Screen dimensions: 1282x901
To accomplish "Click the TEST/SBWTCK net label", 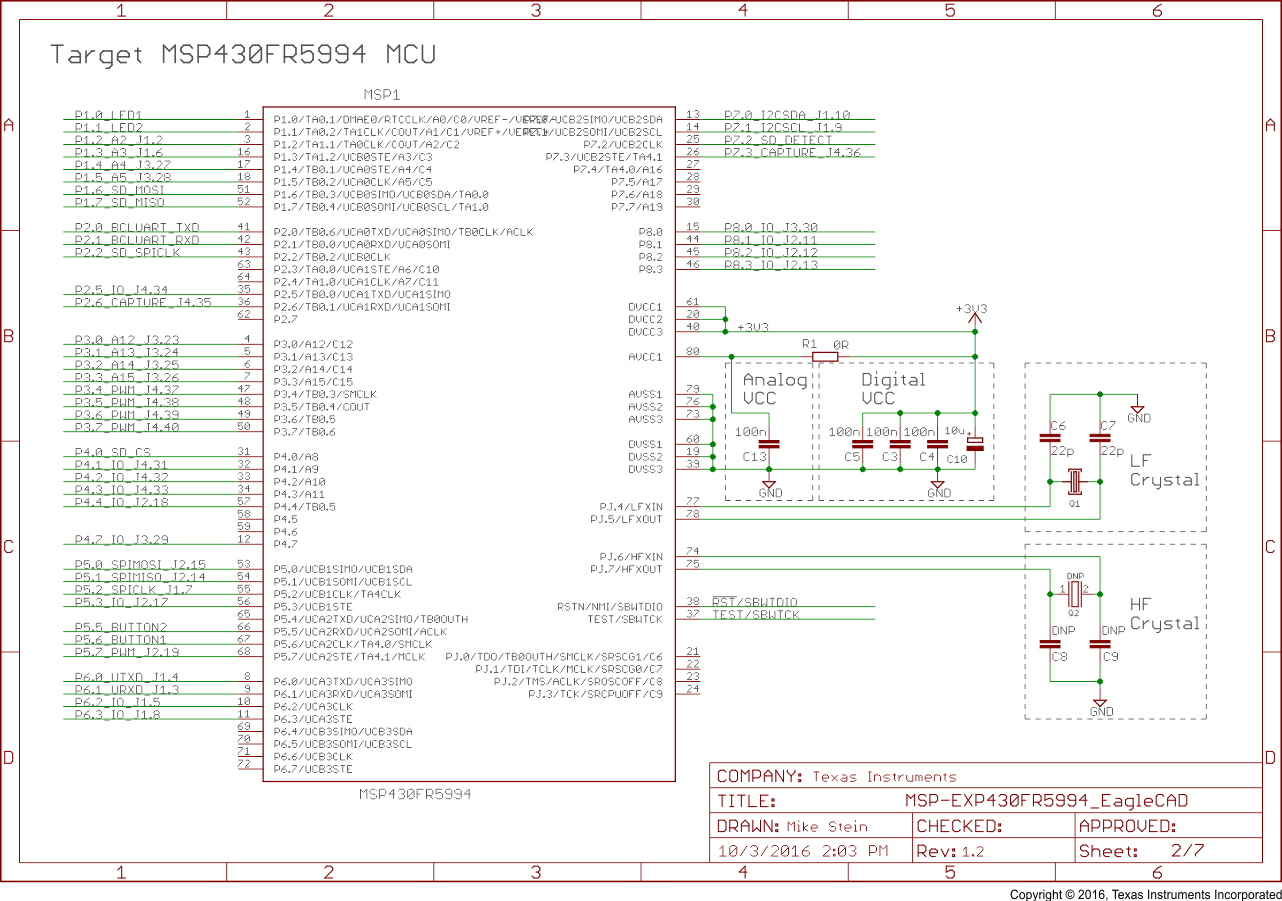I will click(x=755, y=615).
